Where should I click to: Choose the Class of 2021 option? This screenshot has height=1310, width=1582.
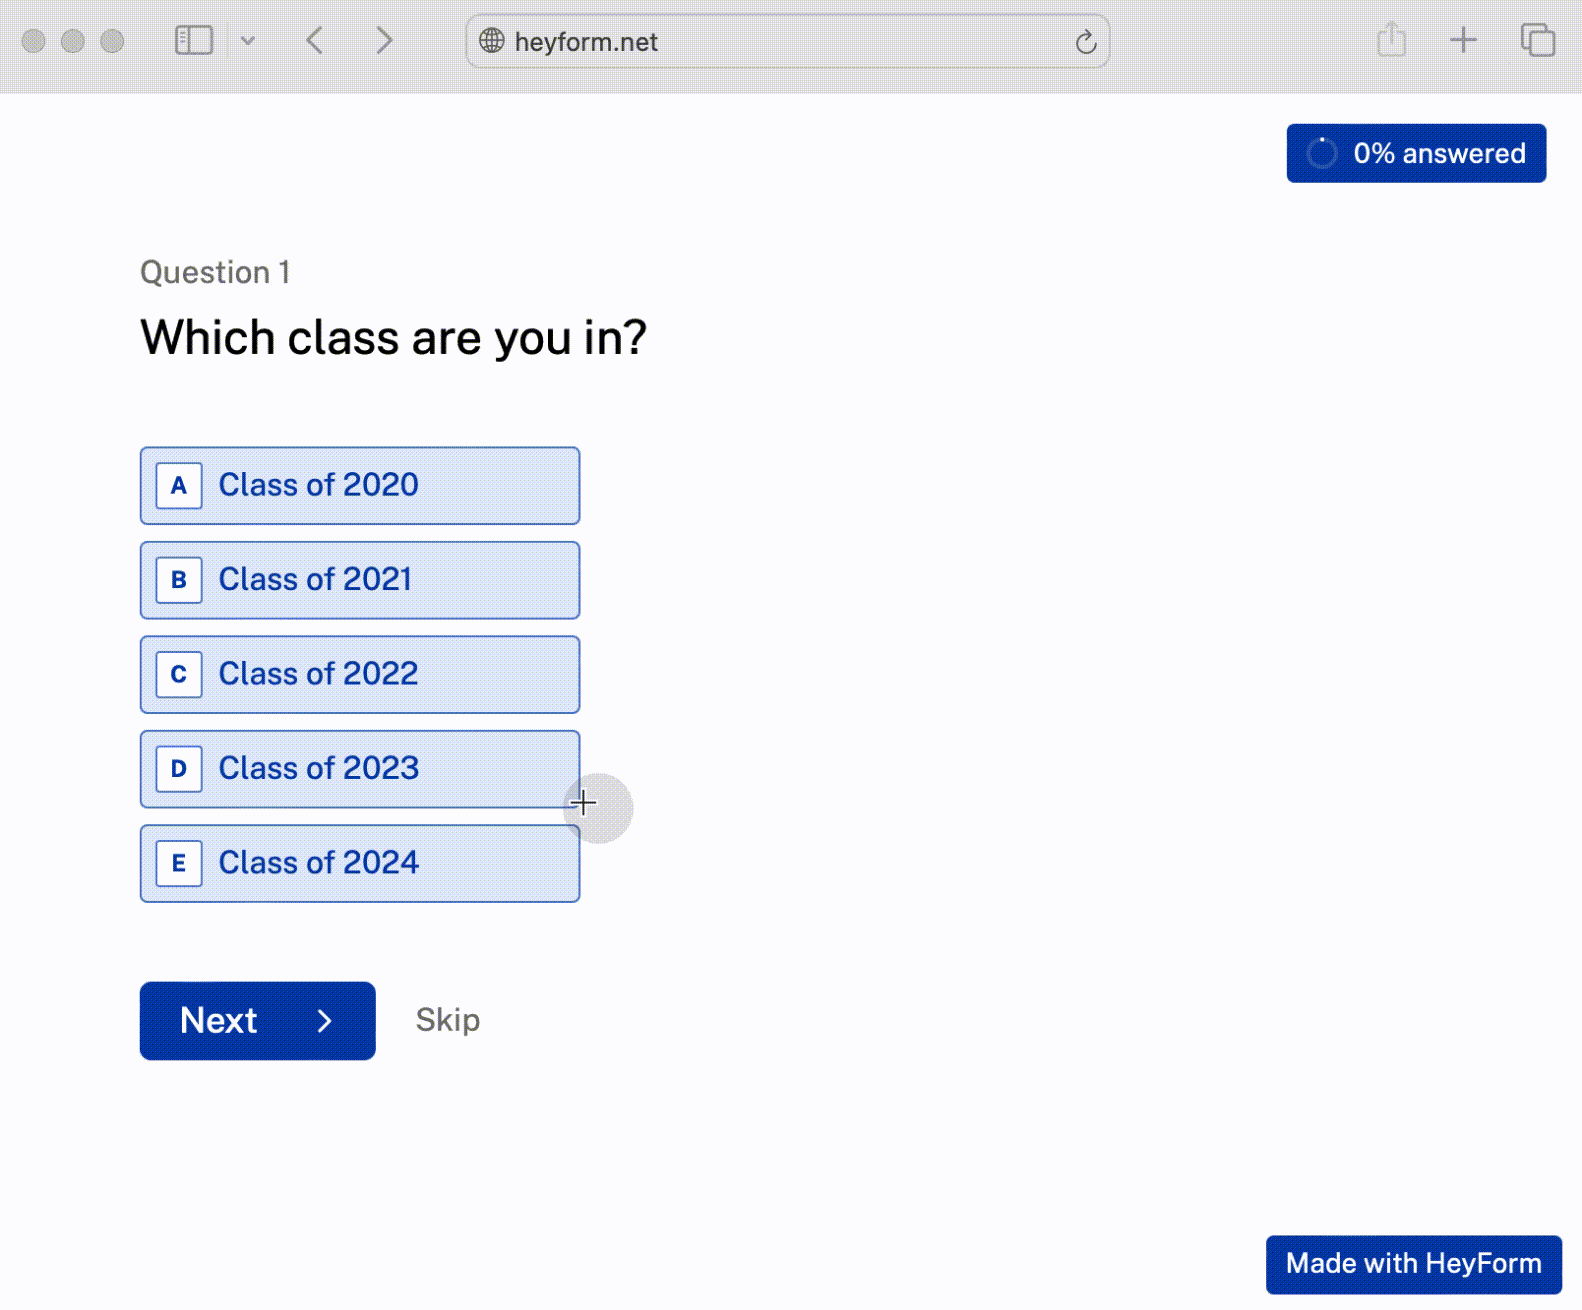[360, 580]
